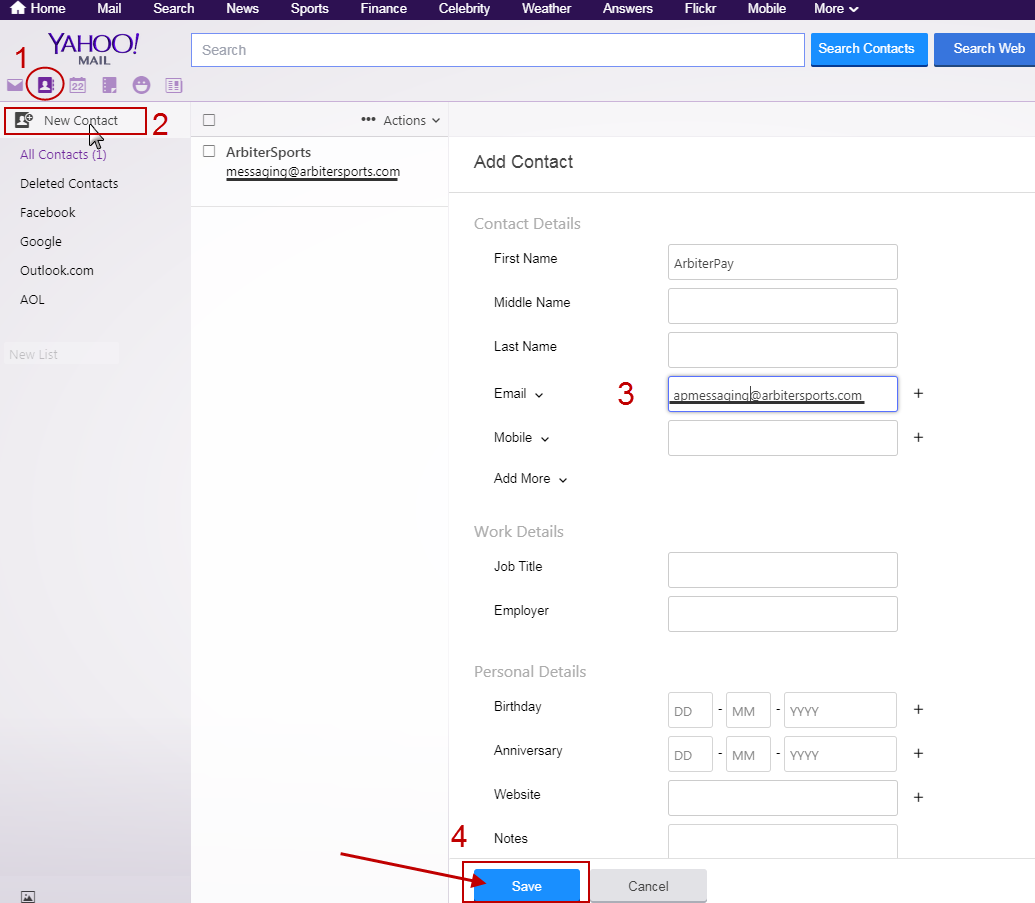Click the three-dots Actions icon
1035x903 pixels.
click(368, 119)
